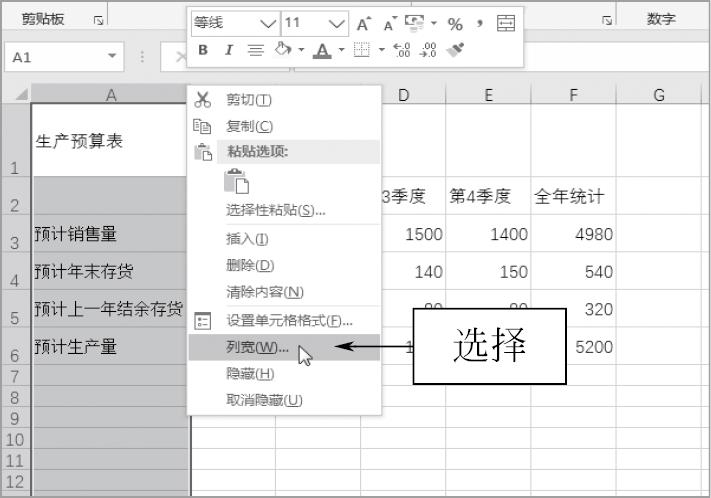
Task: Click the borders icon
Action: click(x=361, y=50)
